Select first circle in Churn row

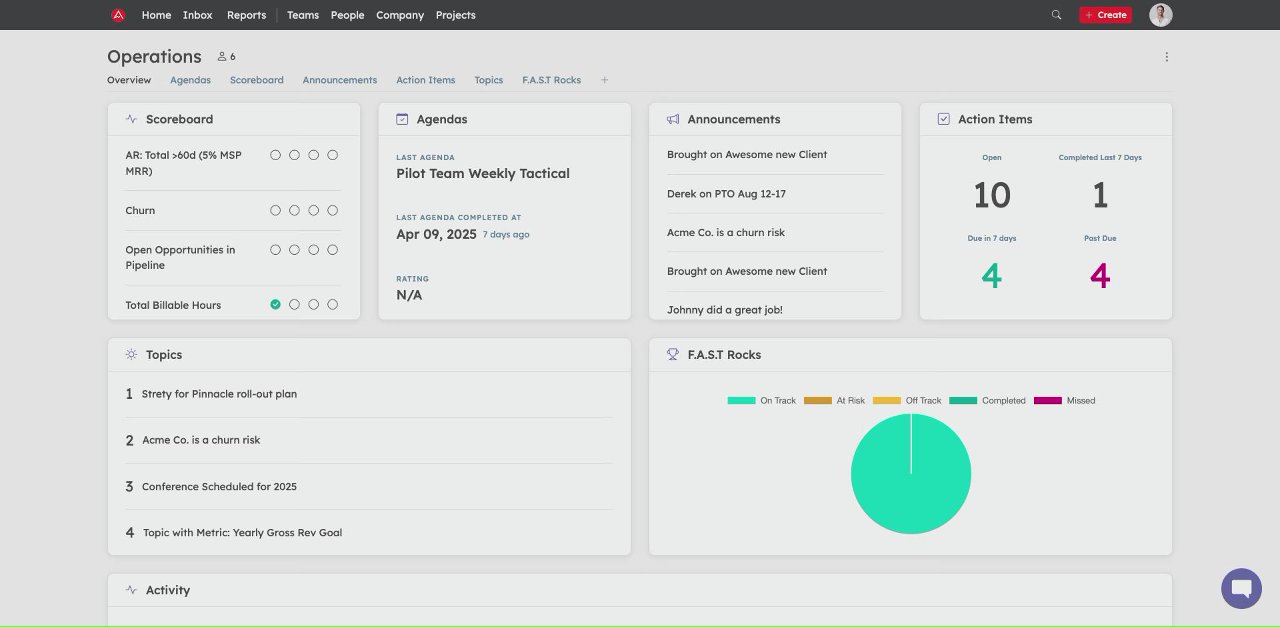click(x=275, y=211)
